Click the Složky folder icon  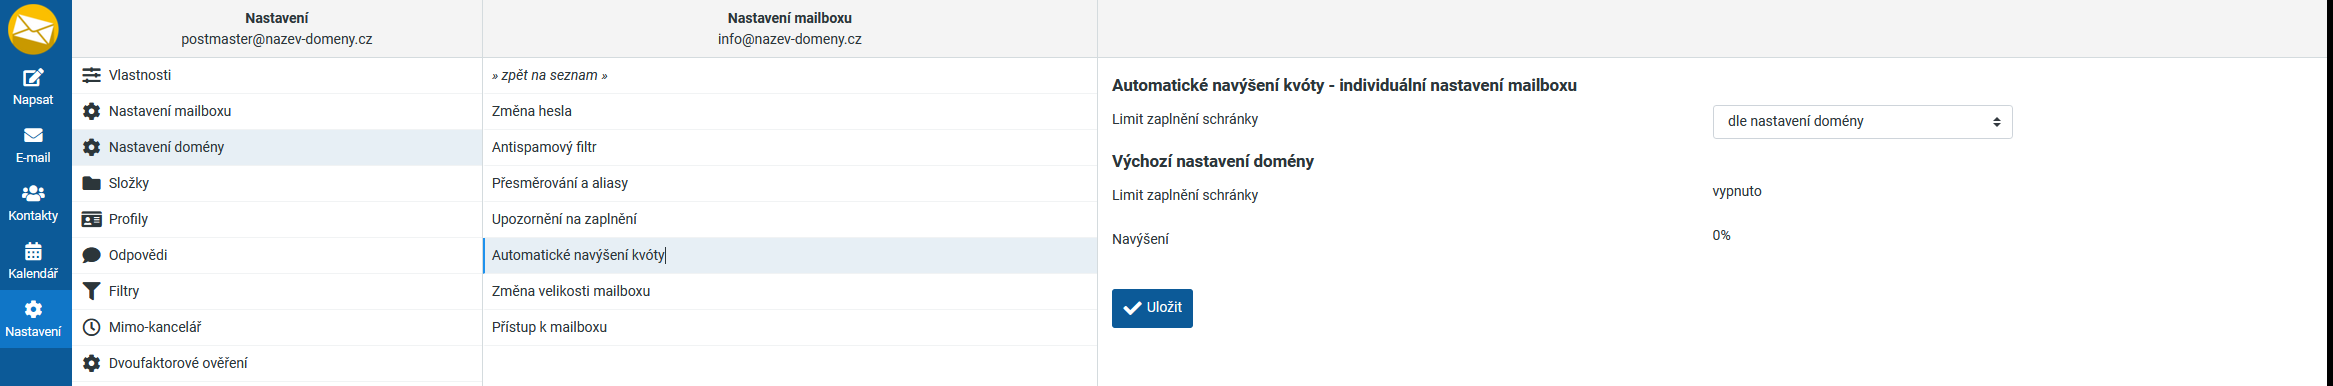91,183
